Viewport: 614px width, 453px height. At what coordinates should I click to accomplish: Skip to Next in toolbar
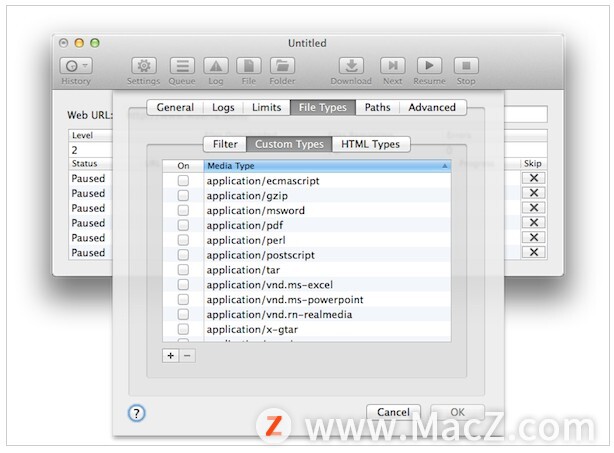[393, 66]
